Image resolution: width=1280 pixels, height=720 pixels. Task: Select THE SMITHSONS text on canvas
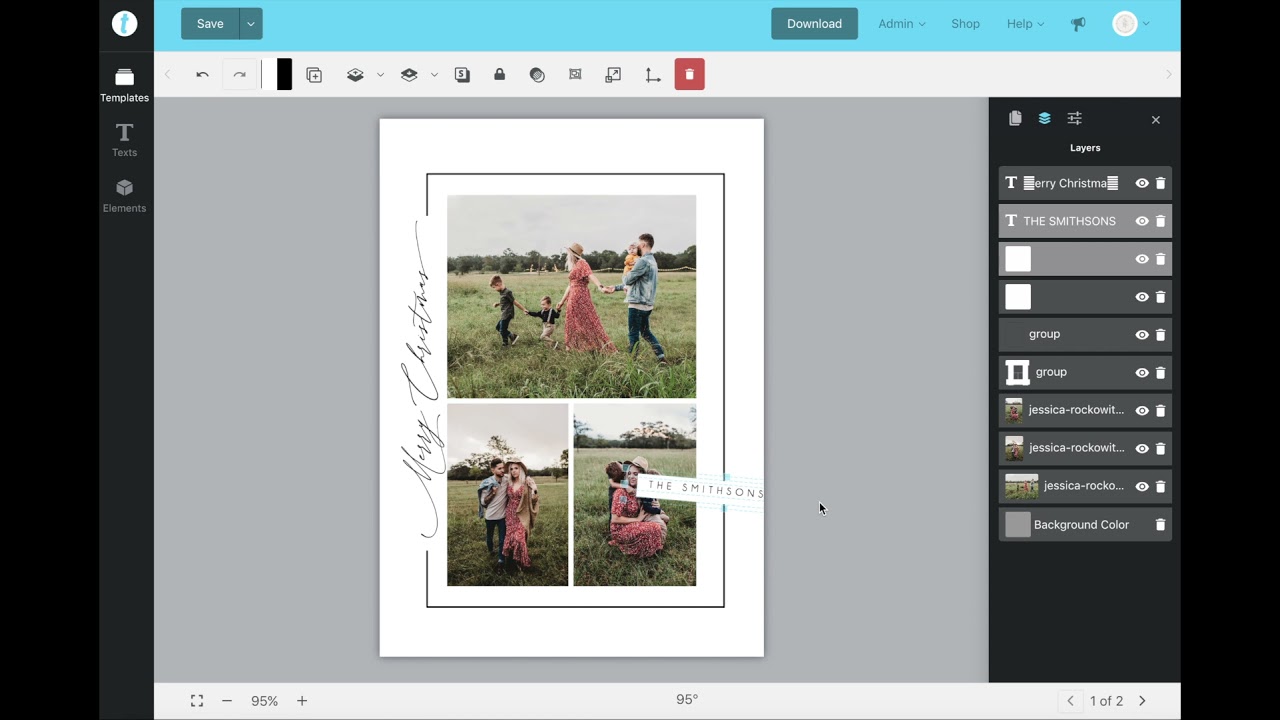tap(705, 490)
